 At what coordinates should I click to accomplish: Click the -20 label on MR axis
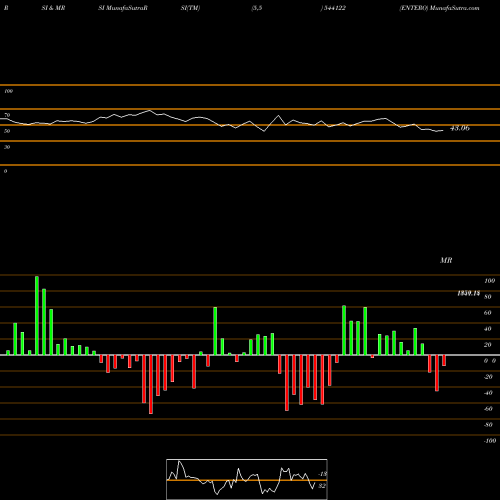[x=488, y=377]
